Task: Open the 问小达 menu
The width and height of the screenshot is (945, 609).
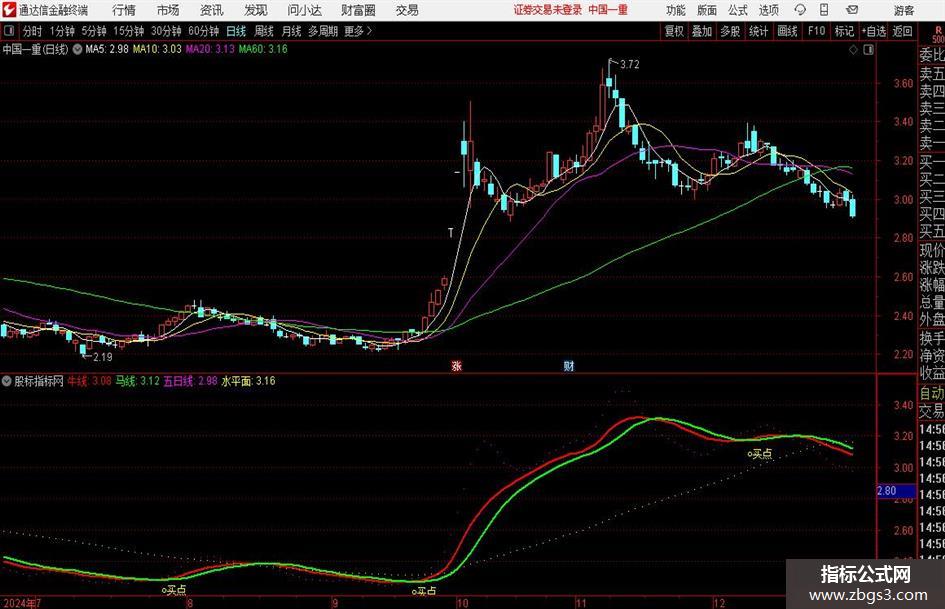Action: coord(304,10)
